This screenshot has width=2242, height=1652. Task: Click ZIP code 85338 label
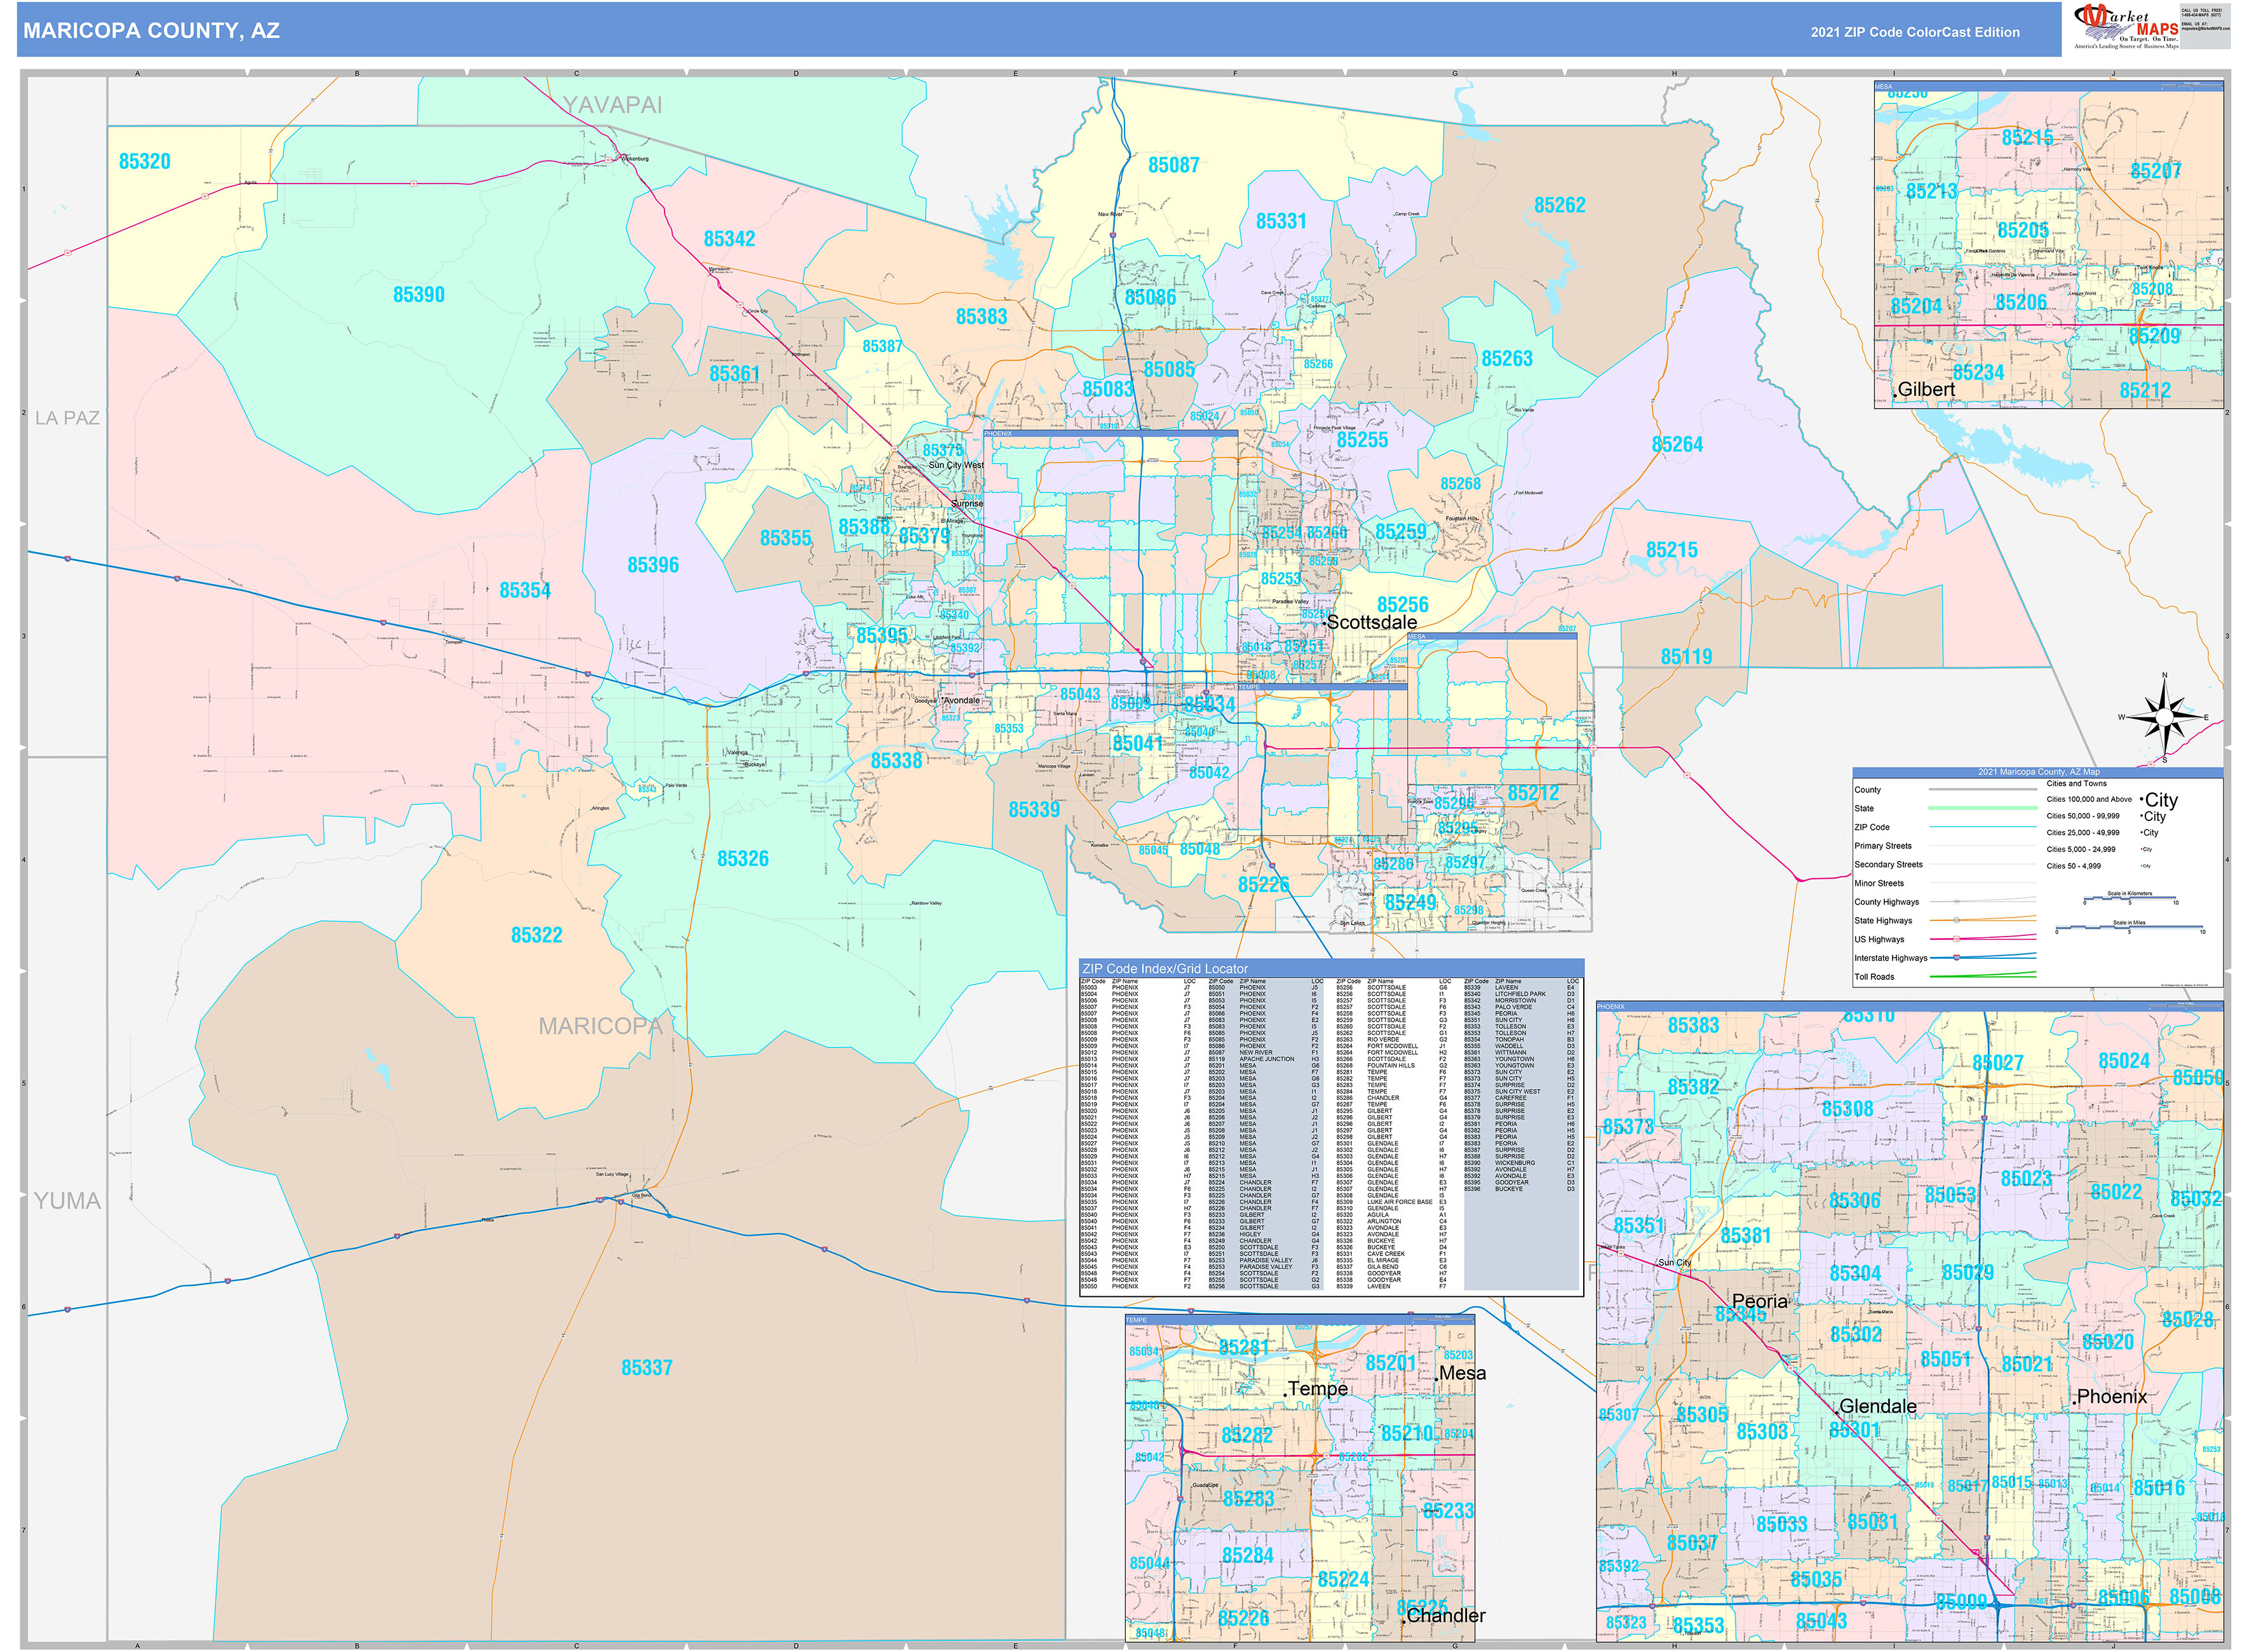pos(896,761)
